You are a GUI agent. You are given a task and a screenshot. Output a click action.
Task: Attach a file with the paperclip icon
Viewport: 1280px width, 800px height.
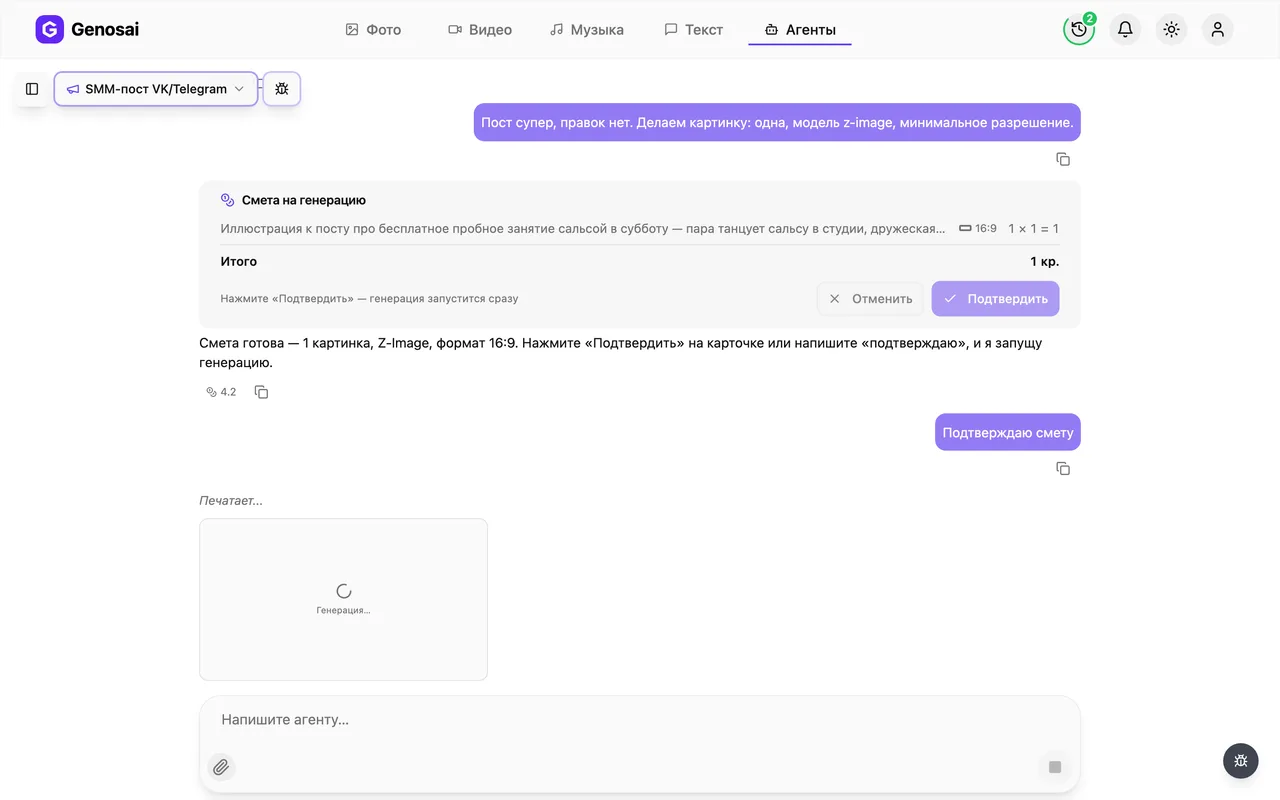tap(221, 767)
